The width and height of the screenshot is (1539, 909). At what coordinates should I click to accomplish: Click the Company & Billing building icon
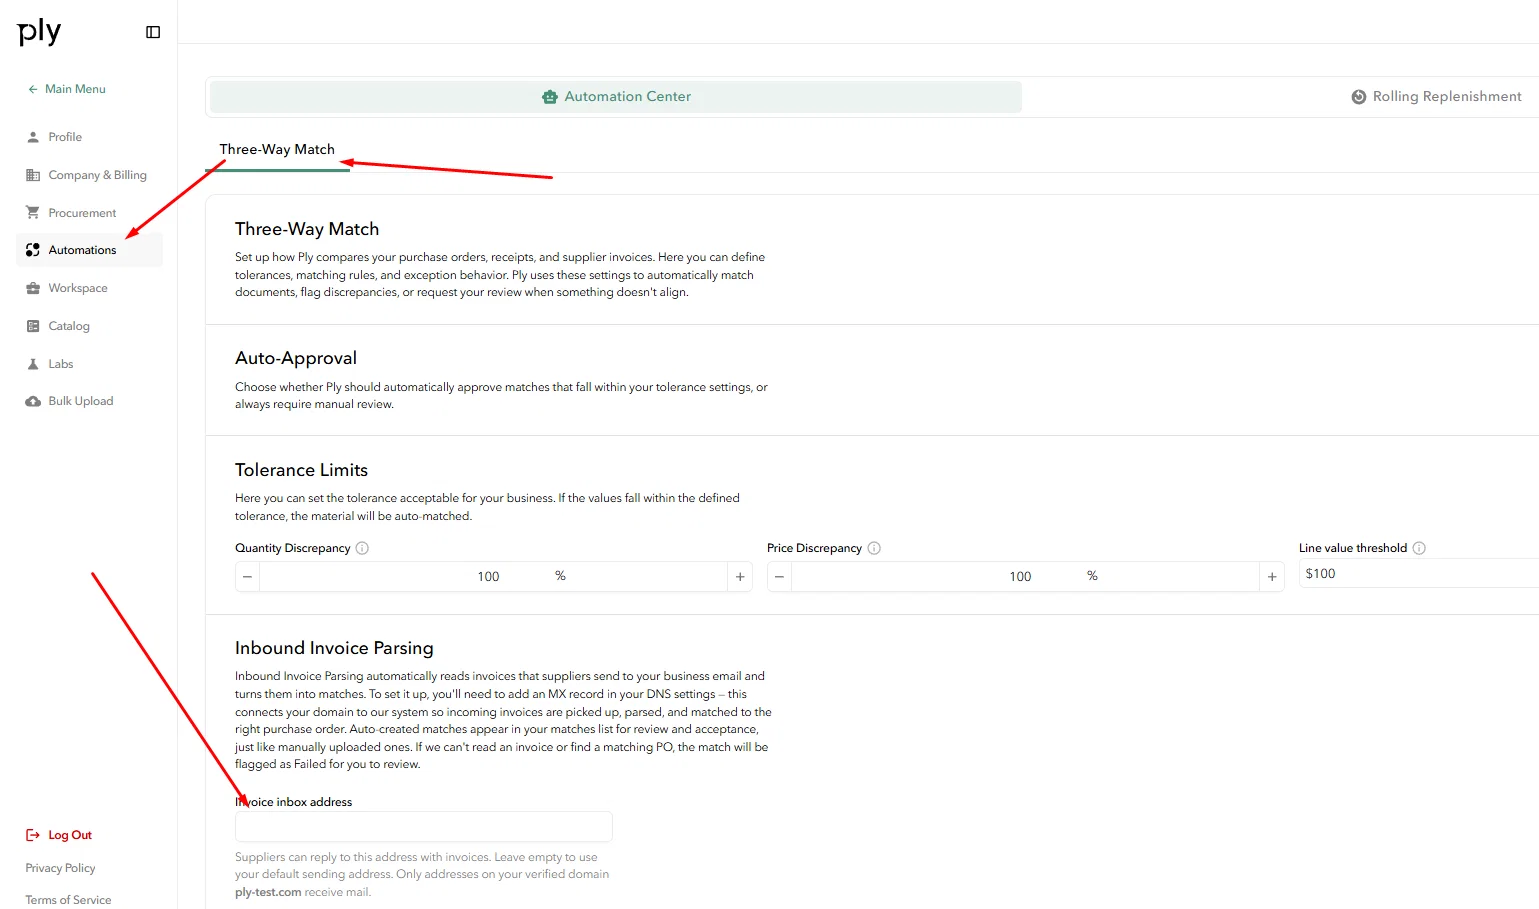(33, 175)
